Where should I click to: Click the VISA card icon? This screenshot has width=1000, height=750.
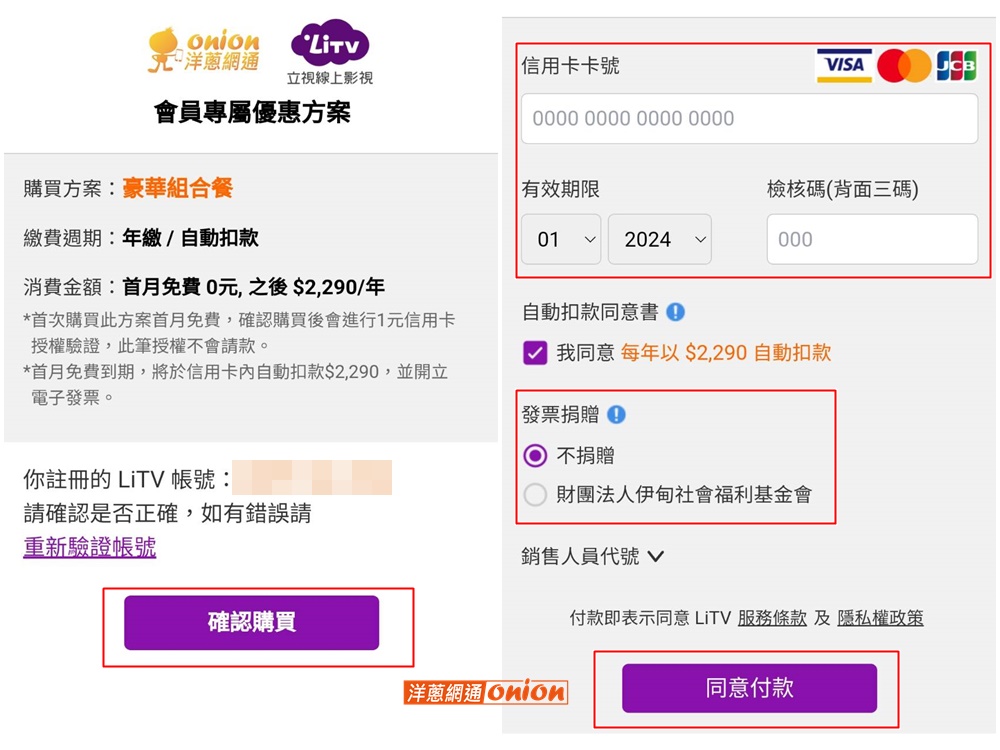tap(844, 64)
